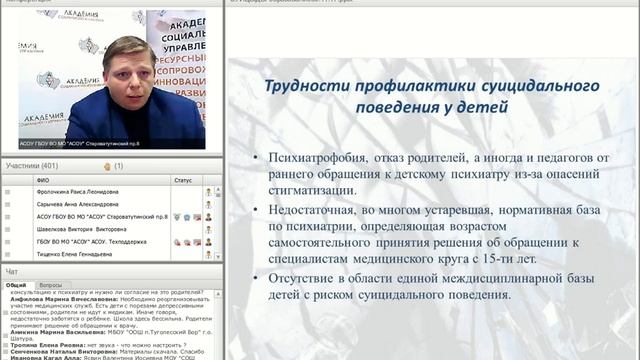This screenshot has height=360, width=640.
Task: Tick checkbox beside Сарычева Анна Александровна
Action: 7,204
